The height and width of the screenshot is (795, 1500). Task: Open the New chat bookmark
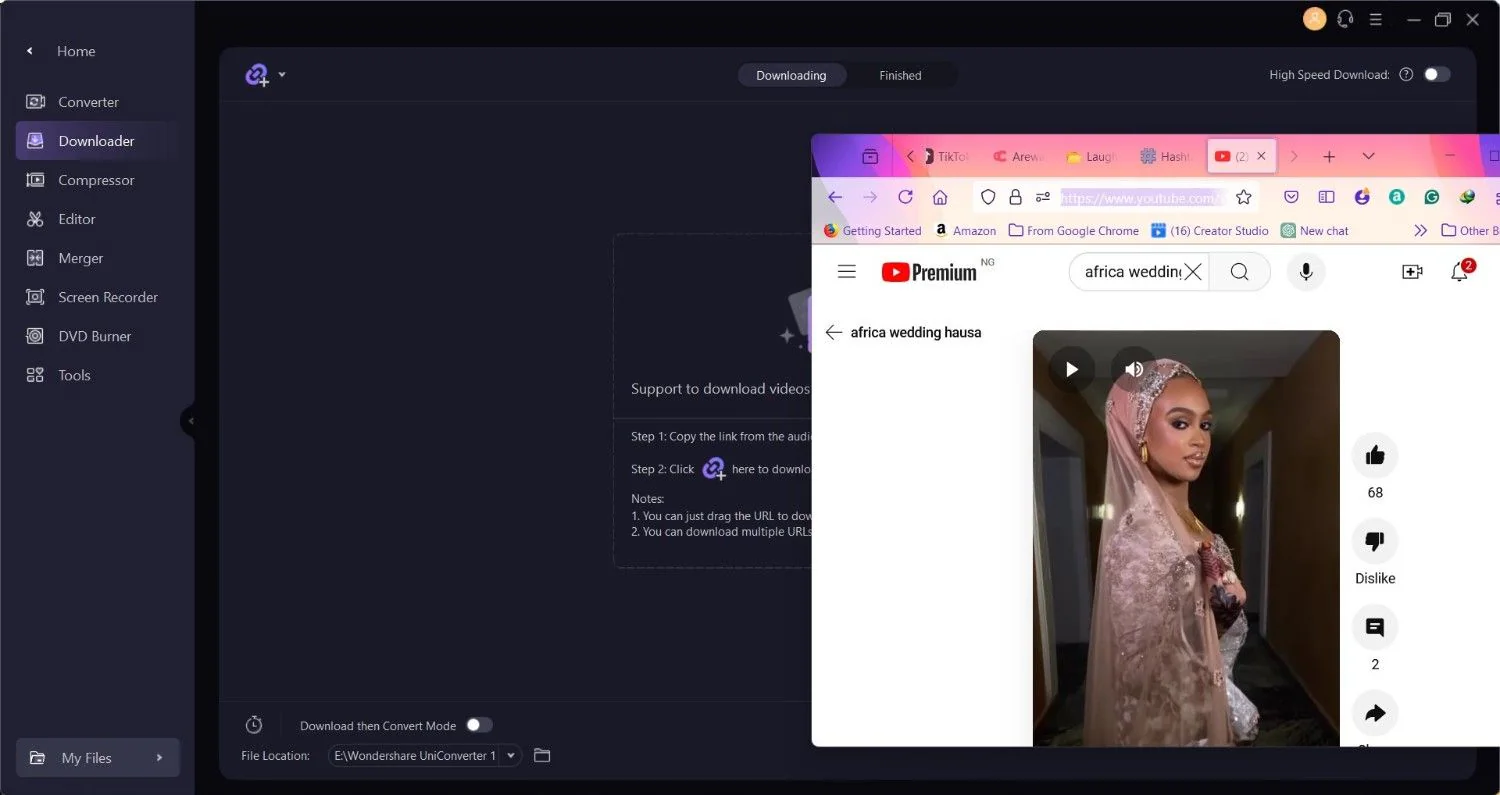point(1315,230)
